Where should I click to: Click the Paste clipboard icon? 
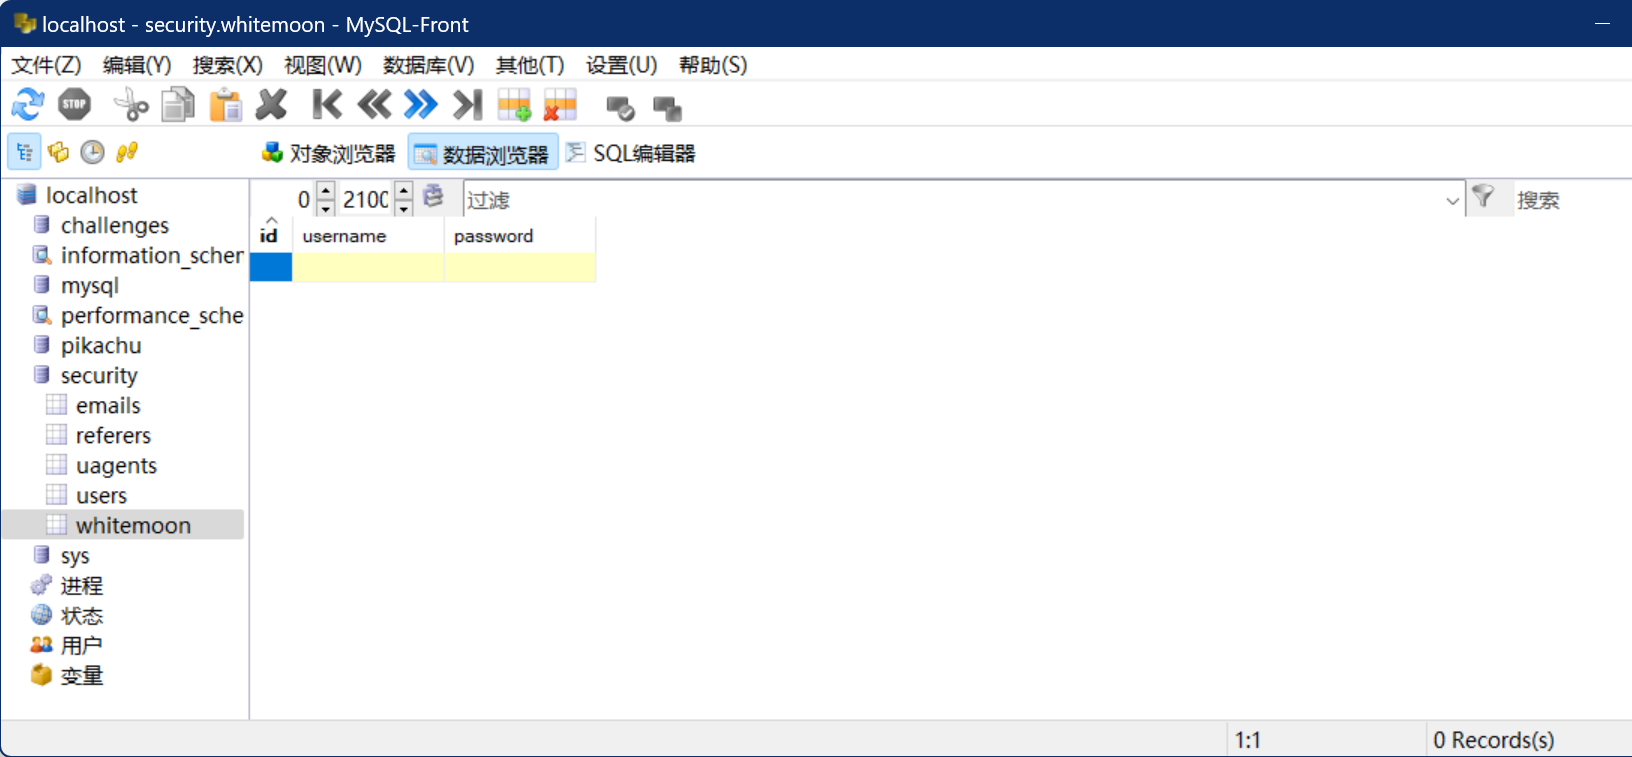[225, 104]
